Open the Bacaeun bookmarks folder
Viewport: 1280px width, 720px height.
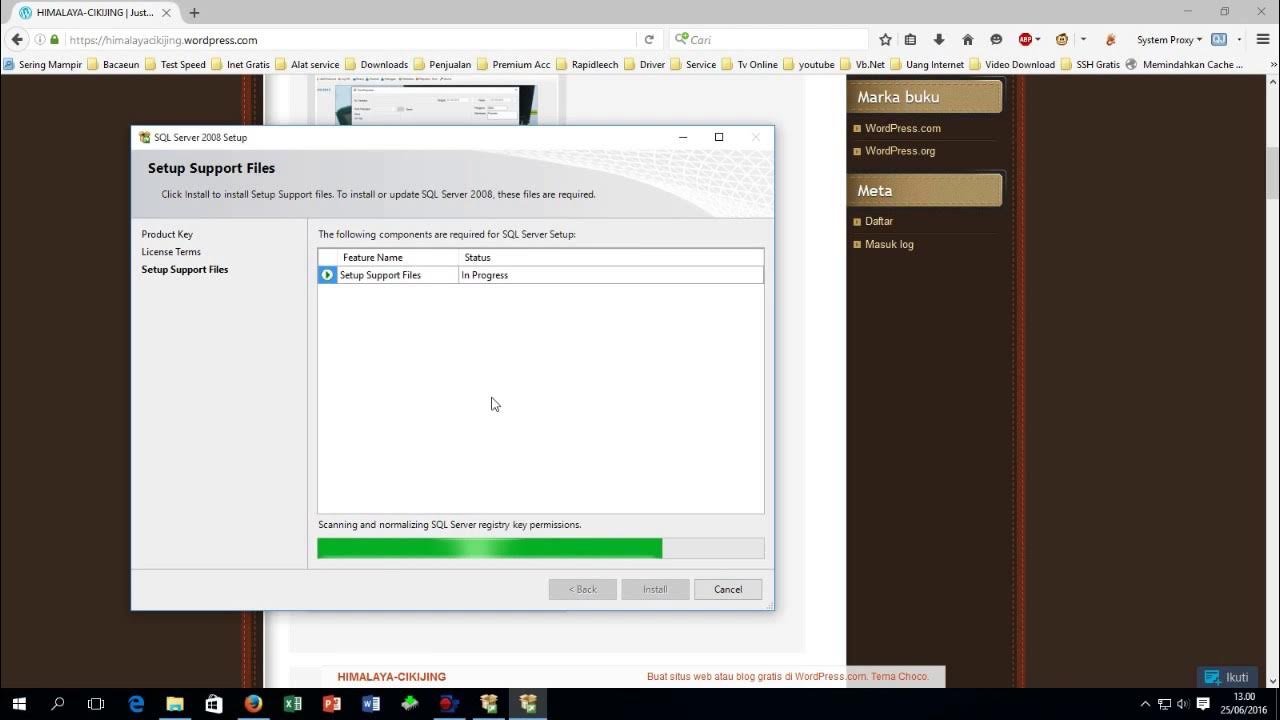coord(113,64)
